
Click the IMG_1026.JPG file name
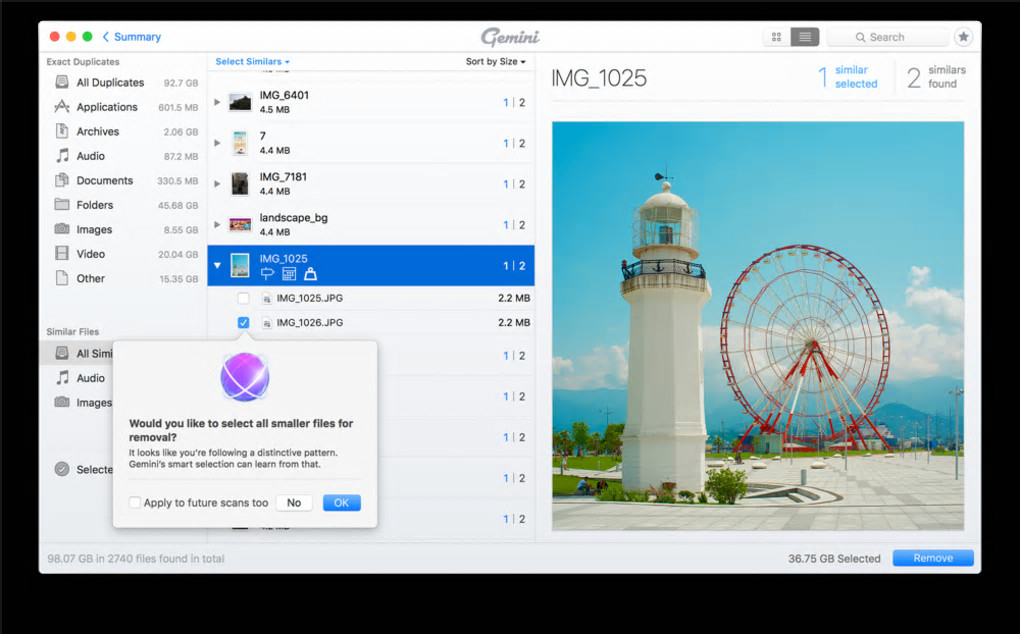310,323
